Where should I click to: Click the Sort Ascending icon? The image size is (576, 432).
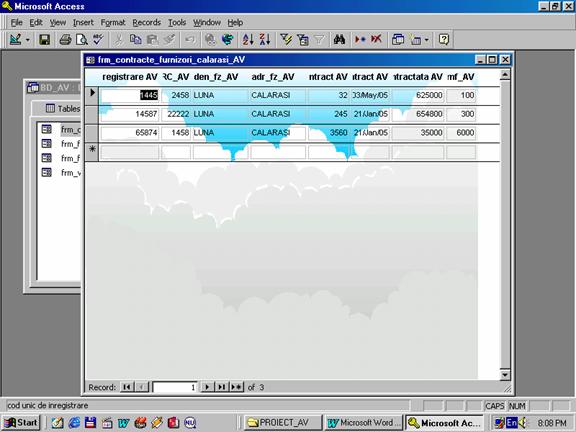point(248,39)
